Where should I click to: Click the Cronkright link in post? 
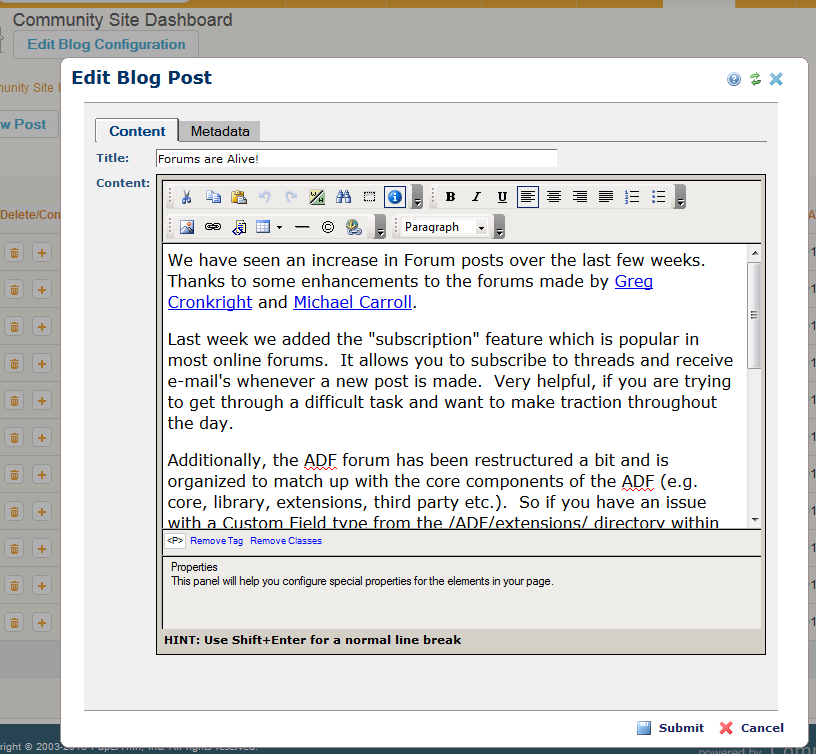[x=210, y=302]
